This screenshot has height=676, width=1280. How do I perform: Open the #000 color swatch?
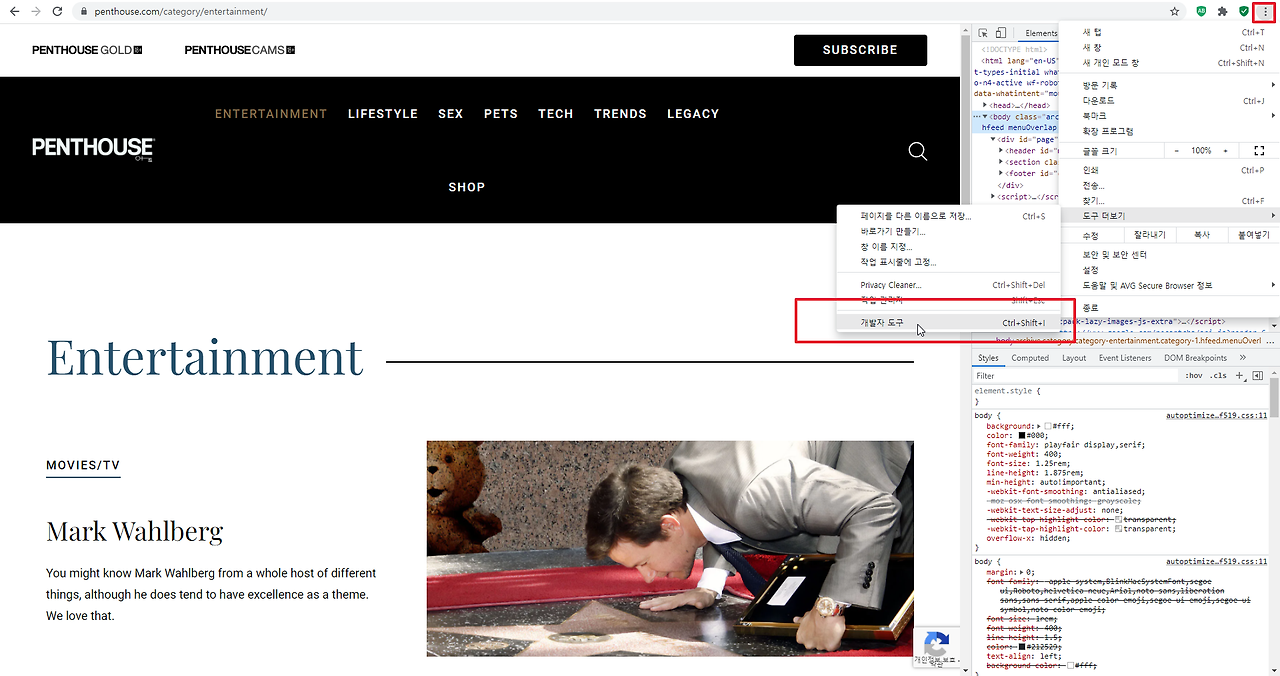1023,436
